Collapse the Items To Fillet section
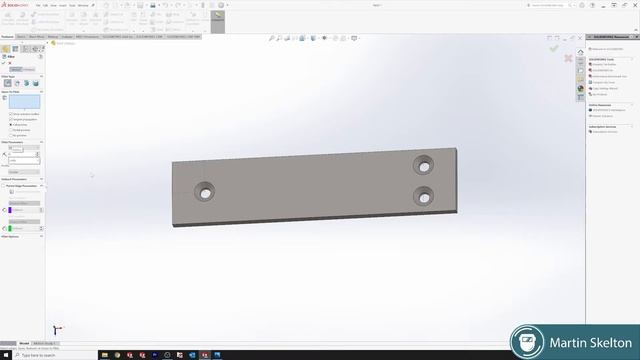The width and height of the screenshot is (640, 360). coord(41,92)
